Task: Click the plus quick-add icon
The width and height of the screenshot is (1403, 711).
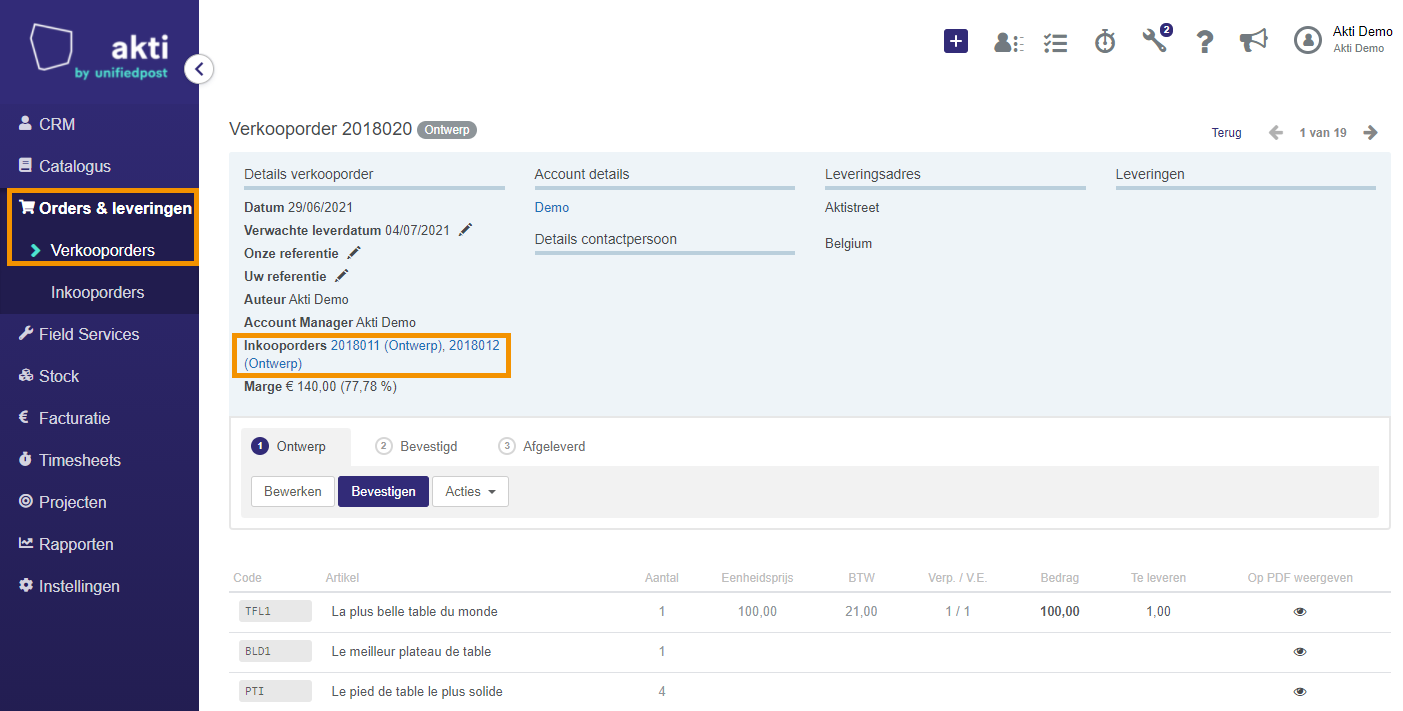Action: click(x=956, y=41)
